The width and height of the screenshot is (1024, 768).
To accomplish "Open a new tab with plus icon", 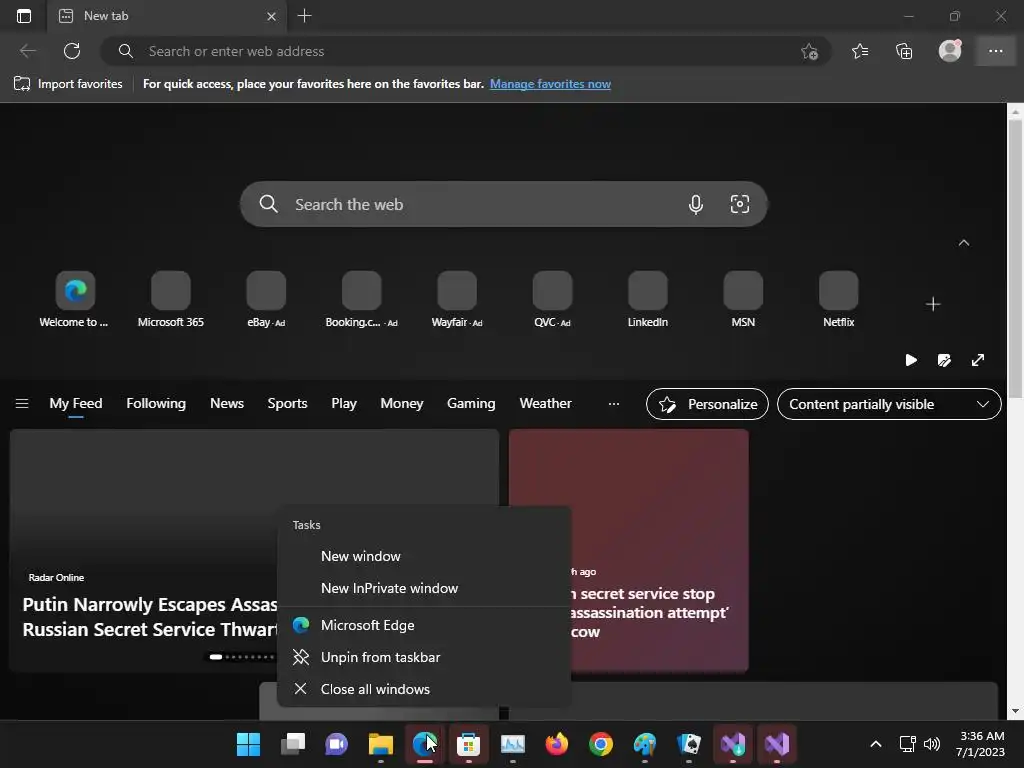I will [304, 16].
